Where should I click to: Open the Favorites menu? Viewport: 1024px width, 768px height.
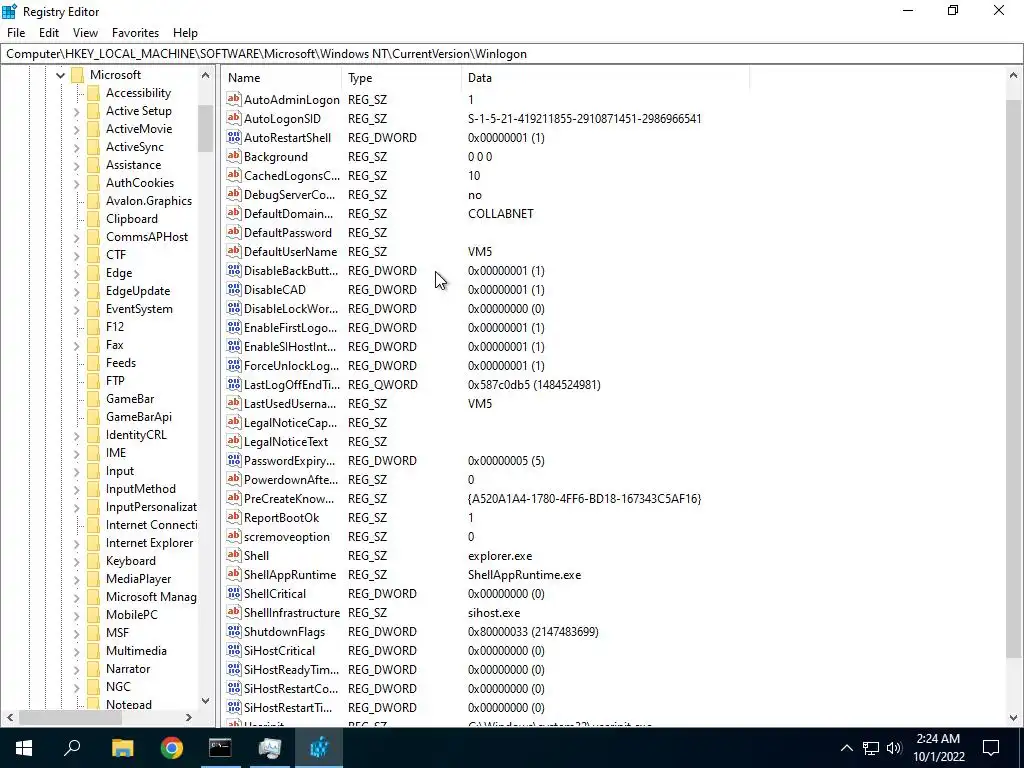click(135, 33)
